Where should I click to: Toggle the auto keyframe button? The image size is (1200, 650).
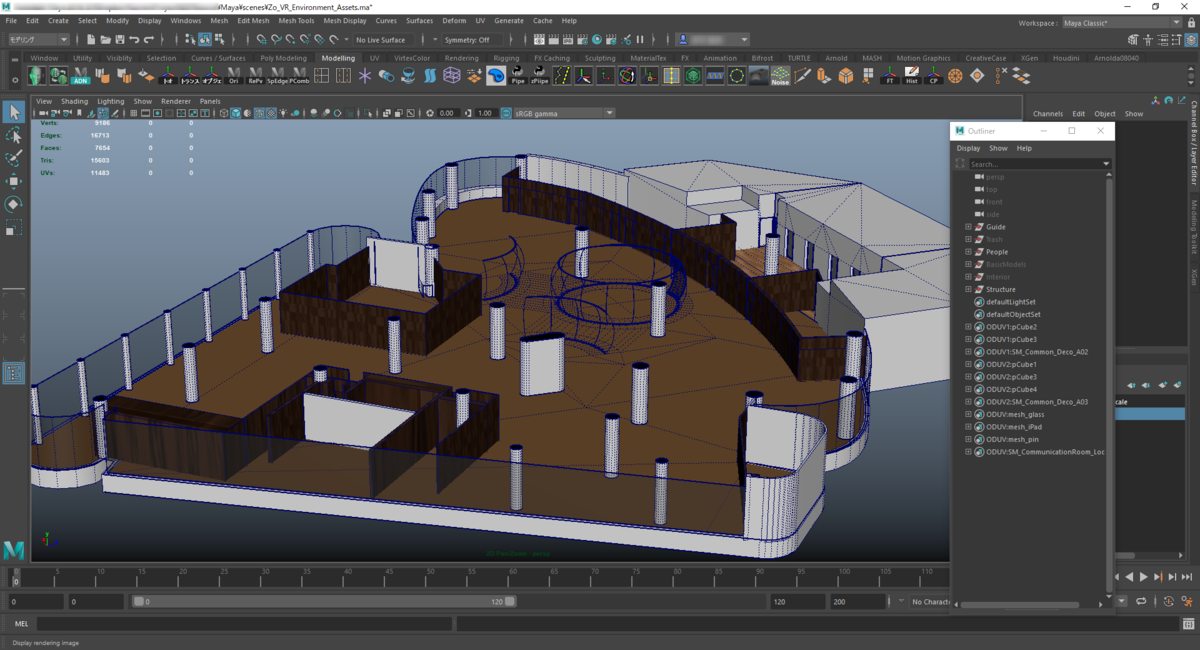1167,602
